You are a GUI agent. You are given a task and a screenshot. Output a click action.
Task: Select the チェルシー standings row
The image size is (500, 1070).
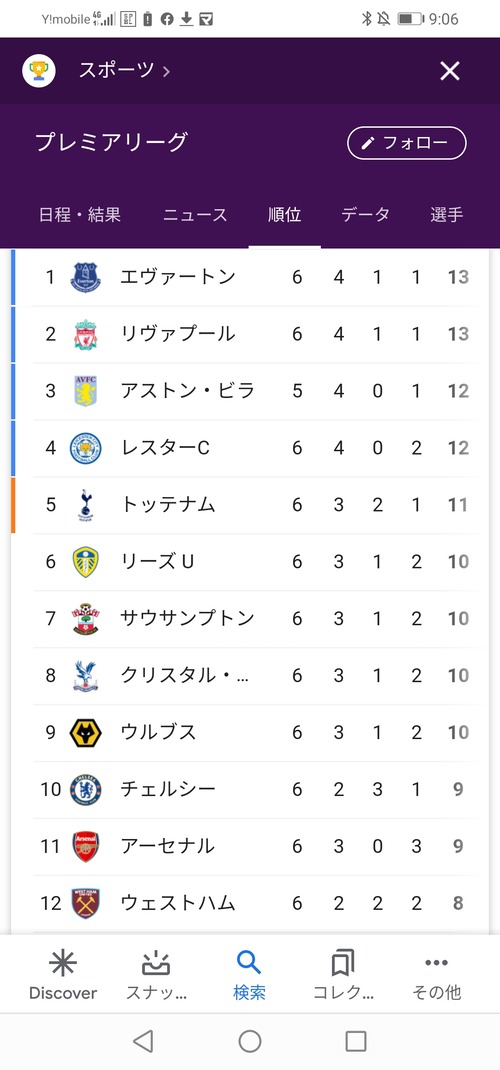click(x=250, y=790)
